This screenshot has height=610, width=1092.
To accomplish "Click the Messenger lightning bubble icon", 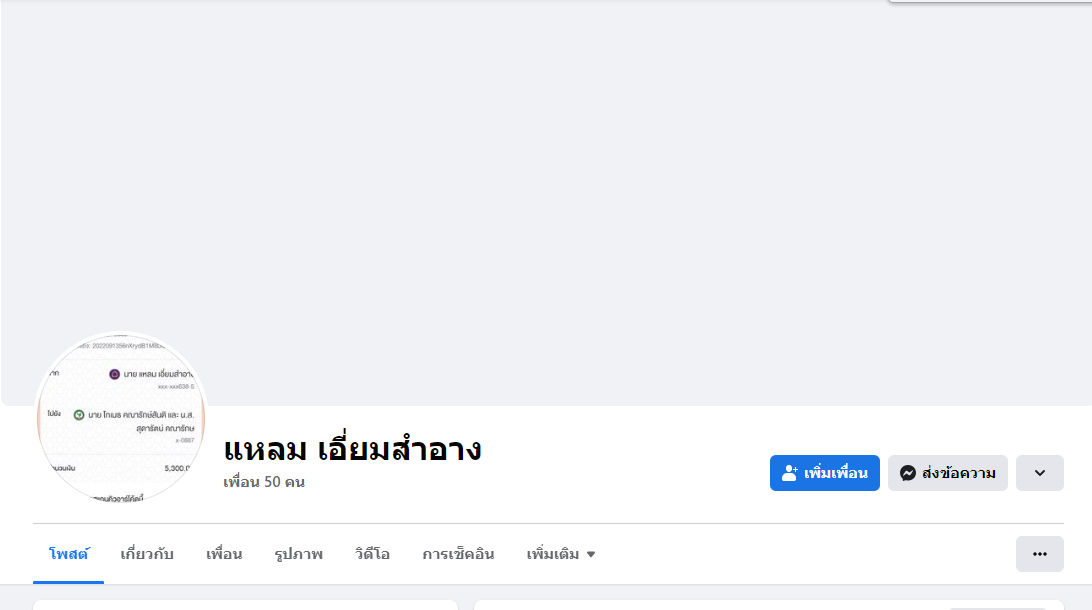I will tap(908, 473).
